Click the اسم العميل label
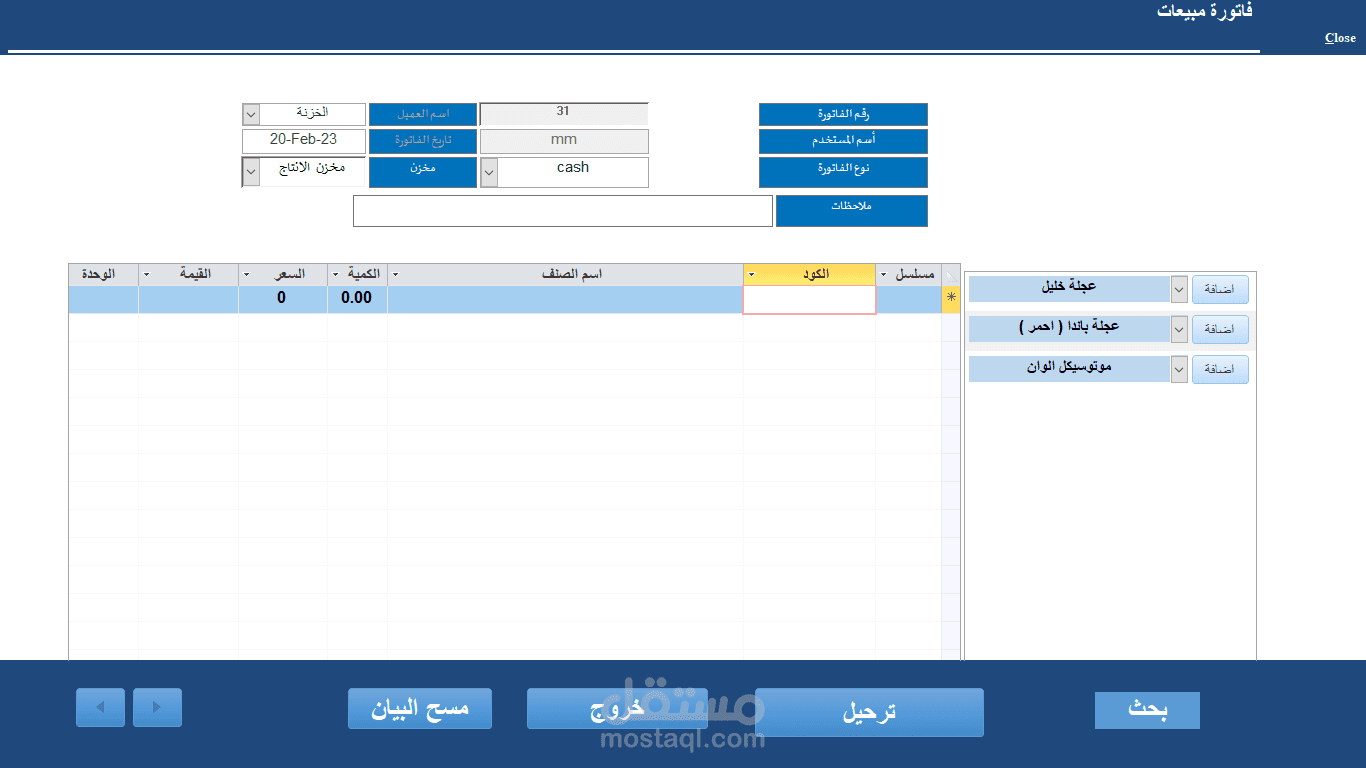 click(x=423, y=114)
